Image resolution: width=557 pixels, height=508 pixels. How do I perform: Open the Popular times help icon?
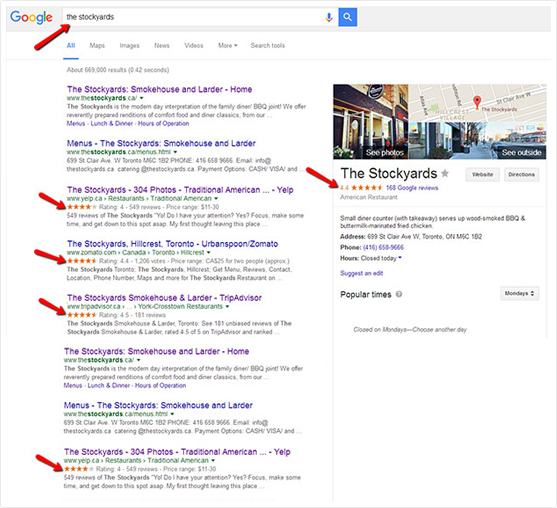click(399, 294)
